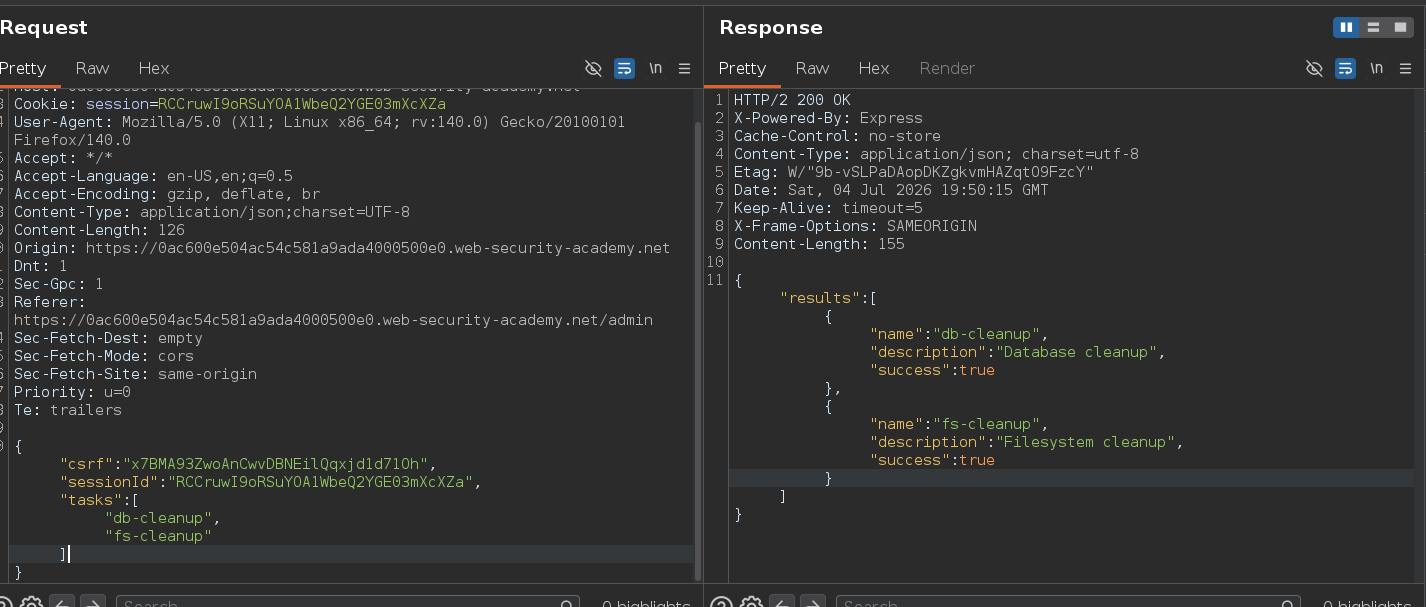The image size is (1426, 607).
Task: Click "fs-cleanup" in the request tasks array
Action: pos(158,536)
